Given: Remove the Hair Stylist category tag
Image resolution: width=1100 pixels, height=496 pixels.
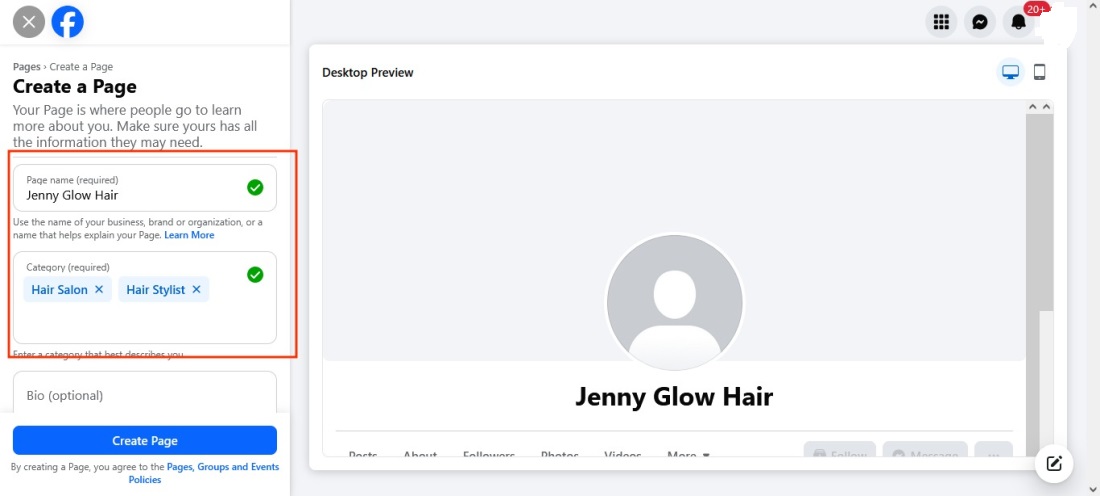Looking at the screenshot, I should (x=196, y=290).
